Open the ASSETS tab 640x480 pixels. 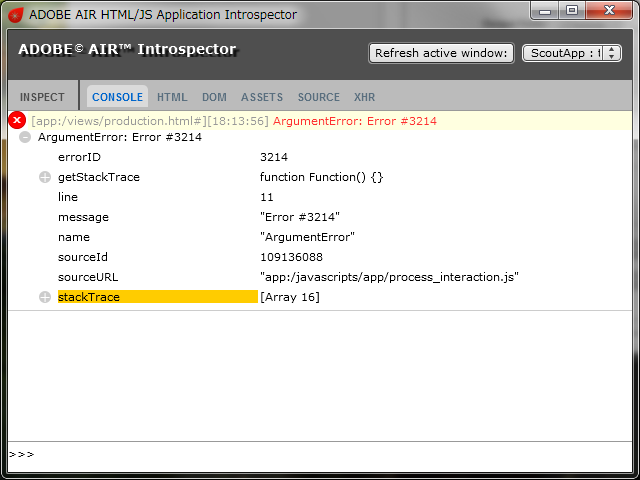[x=262, y=97]
